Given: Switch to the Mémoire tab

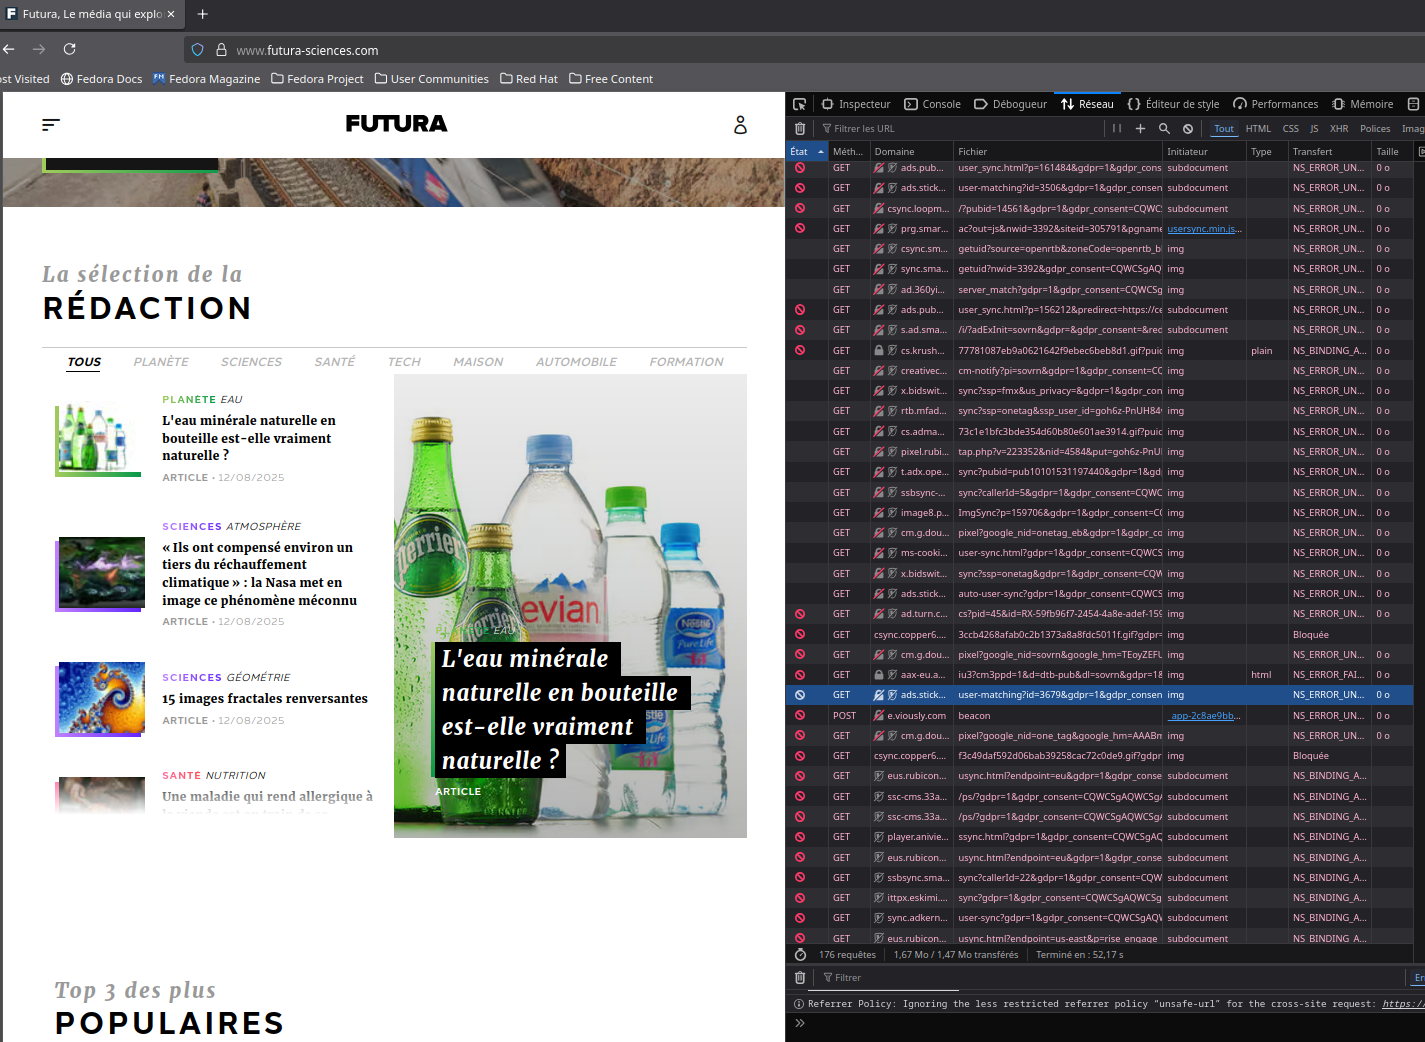Looking at the screenshot, I should click(x=1362, y=104).
